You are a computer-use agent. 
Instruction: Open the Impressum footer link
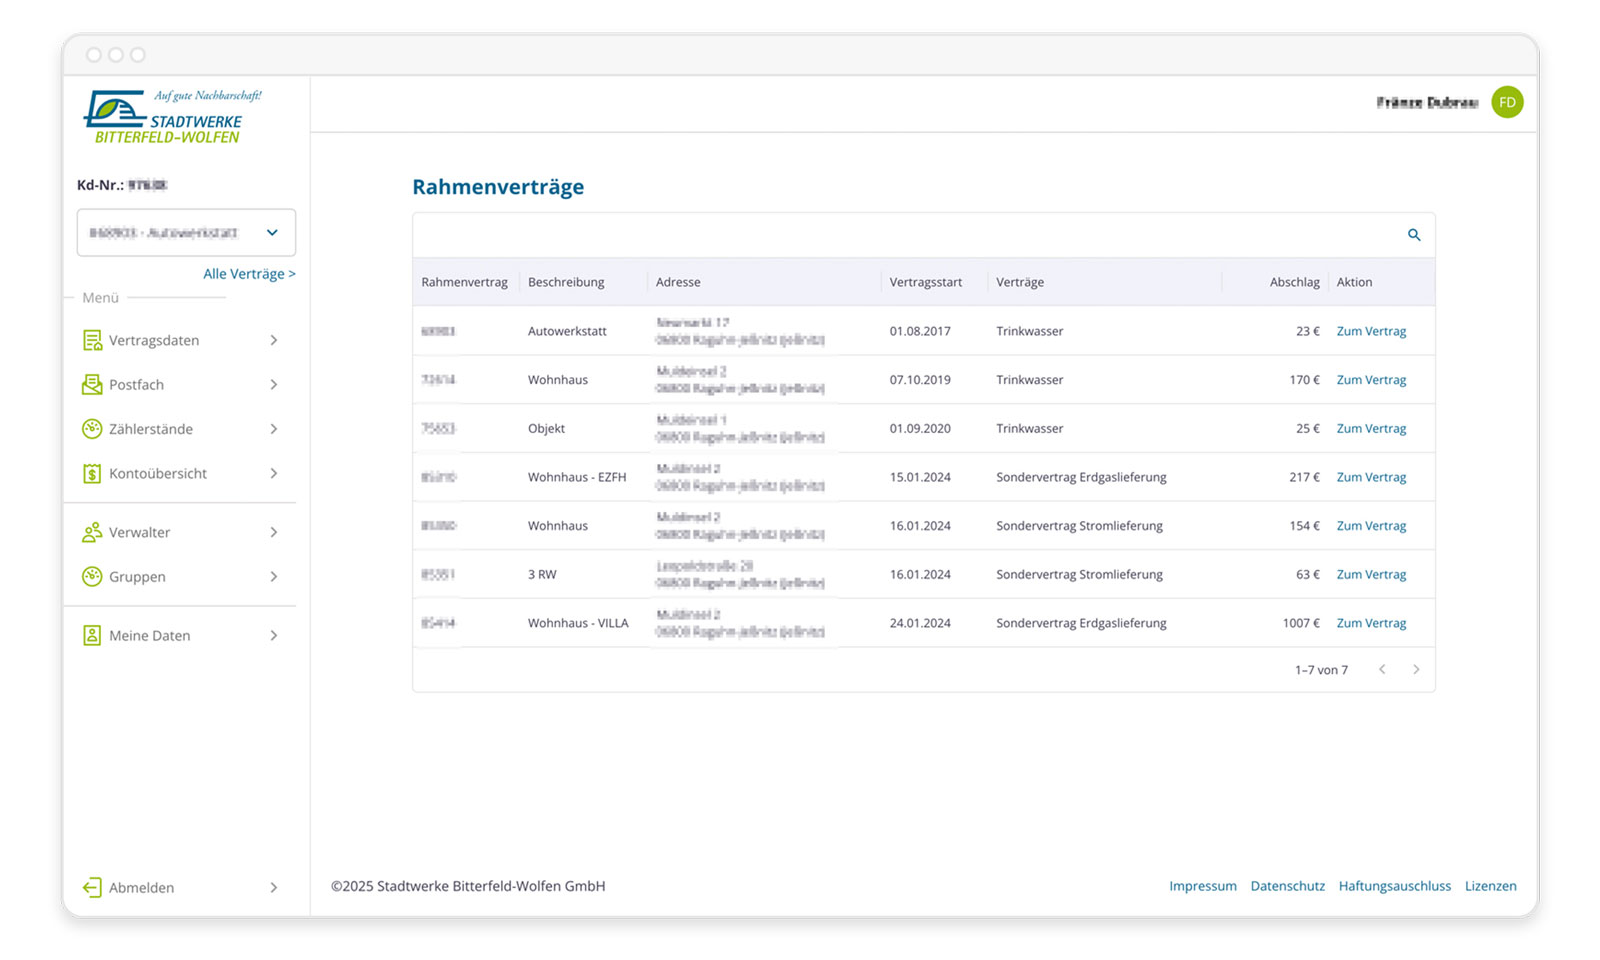1202,887
